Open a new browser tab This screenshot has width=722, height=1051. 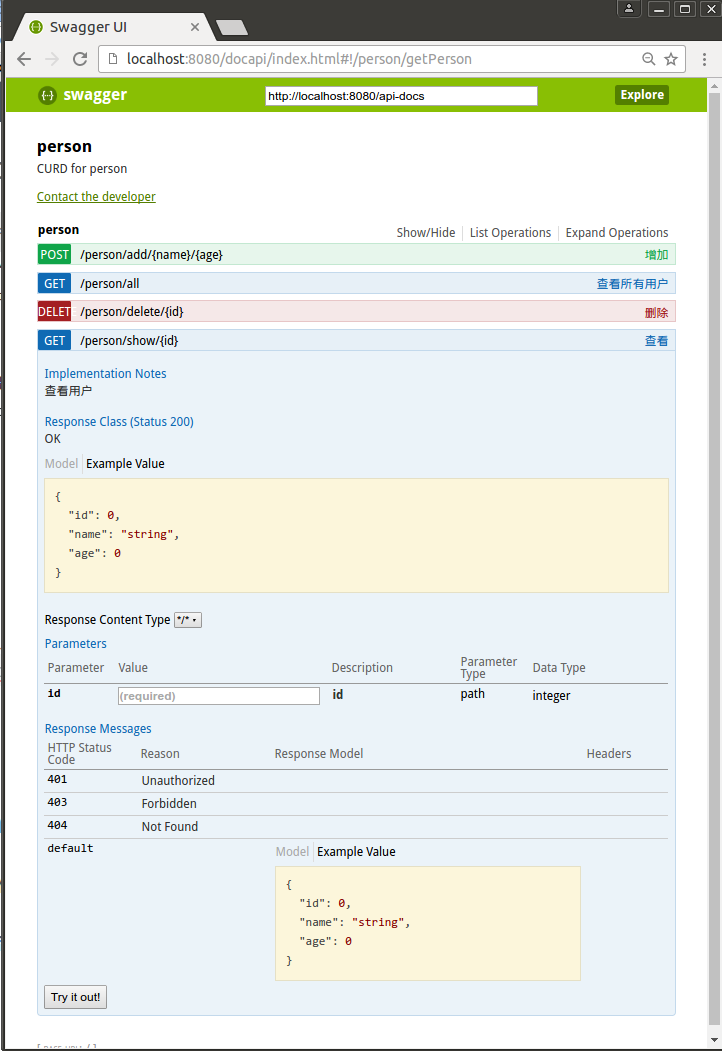pyautogui.click(x=232, y=27)
